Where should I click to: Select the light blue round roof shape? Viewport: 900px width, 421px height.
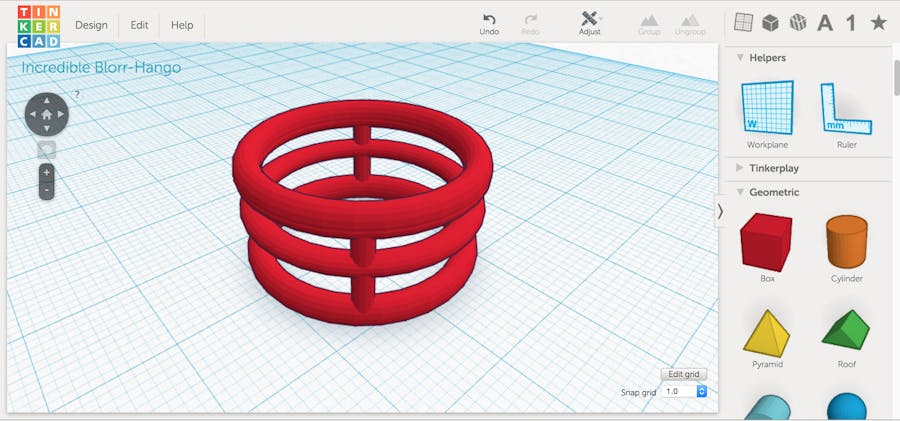click(767, 408)
